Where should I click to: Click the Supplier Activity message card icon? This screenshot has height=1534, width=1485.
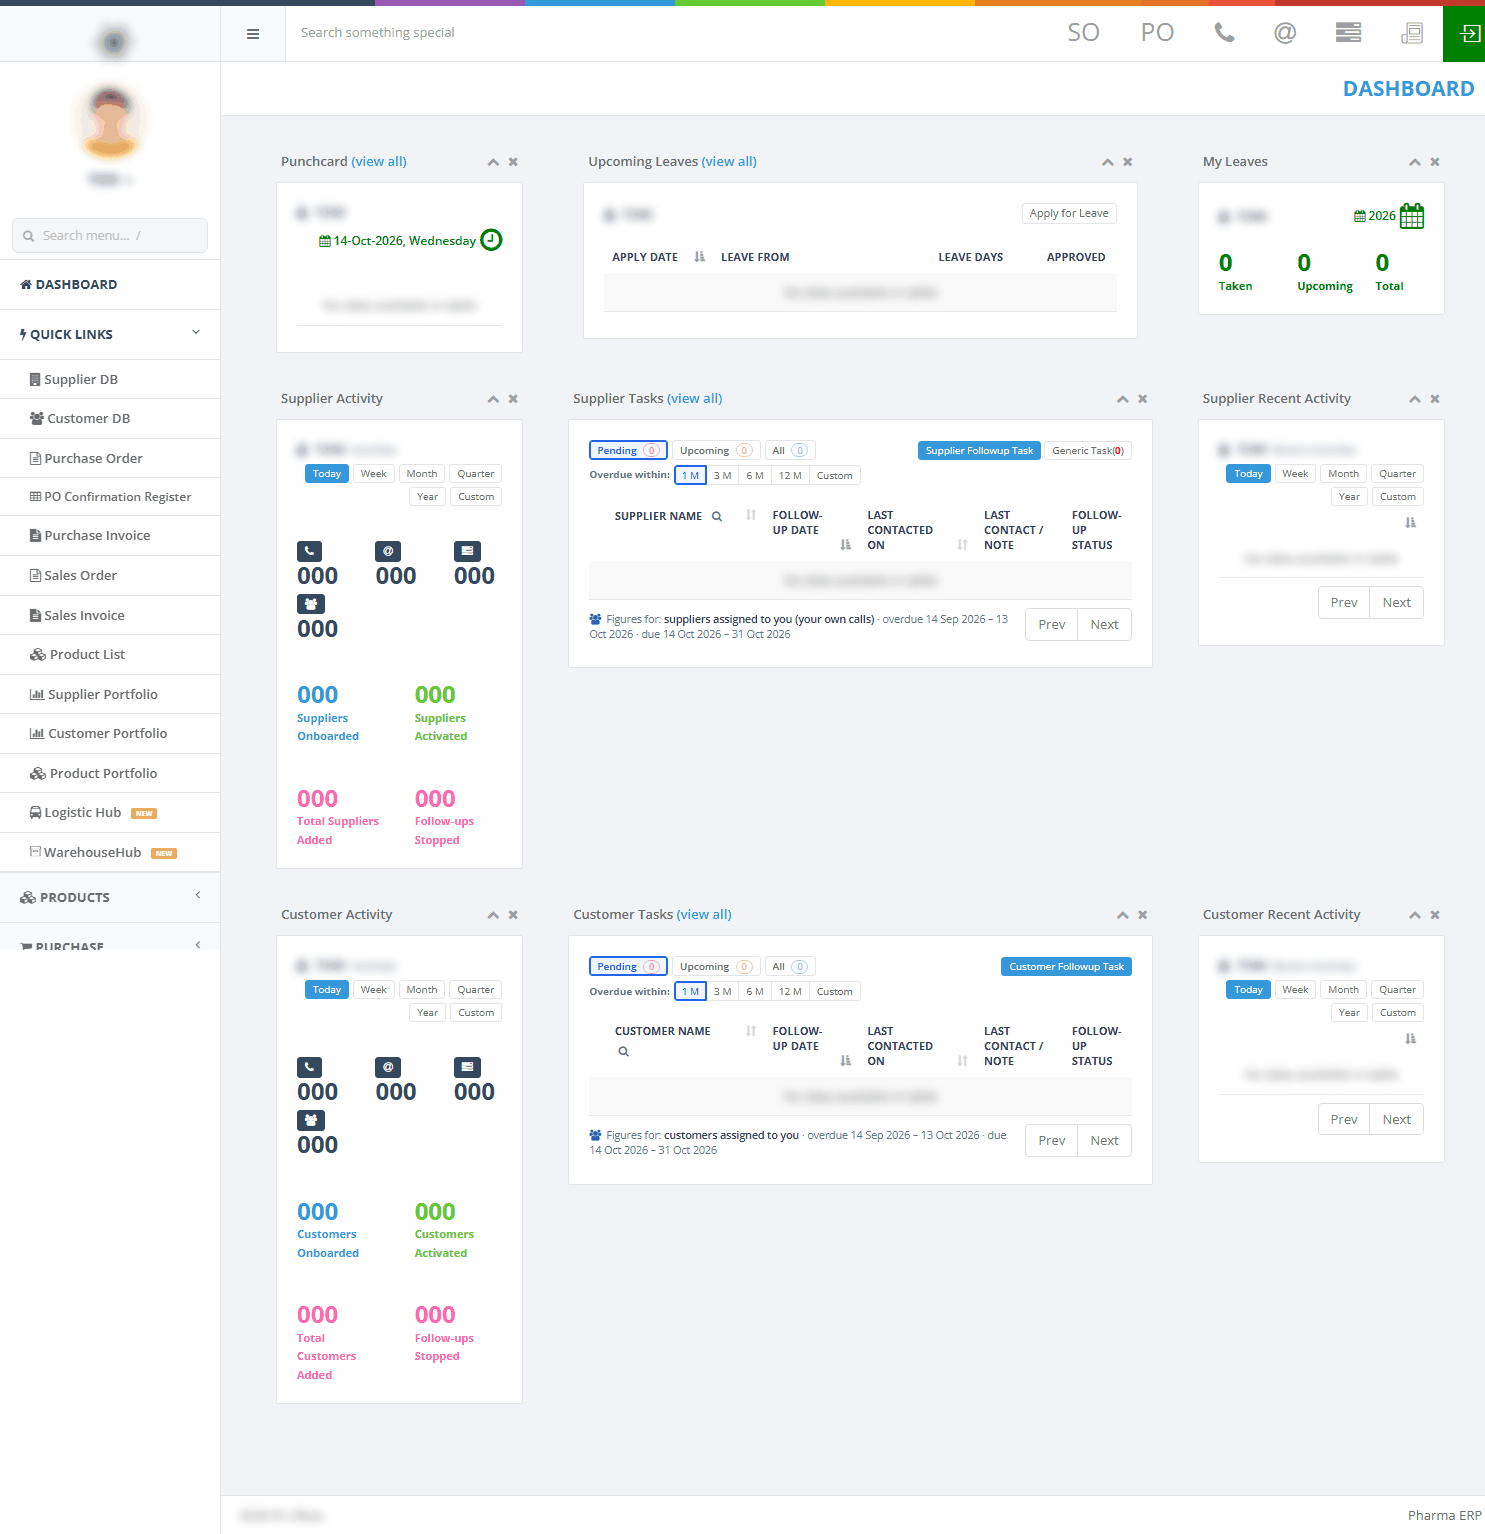[x=467, y=551]
